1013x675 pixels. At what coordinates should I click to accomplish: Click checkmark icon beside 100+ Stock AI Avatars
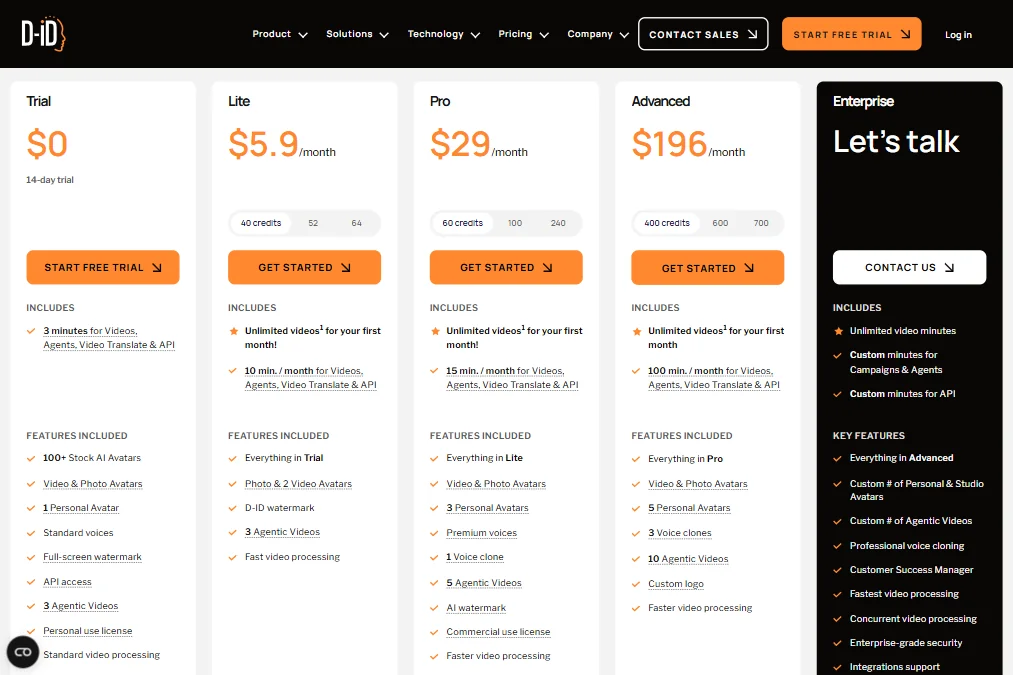pyautogui.click(x=30, y=459)
